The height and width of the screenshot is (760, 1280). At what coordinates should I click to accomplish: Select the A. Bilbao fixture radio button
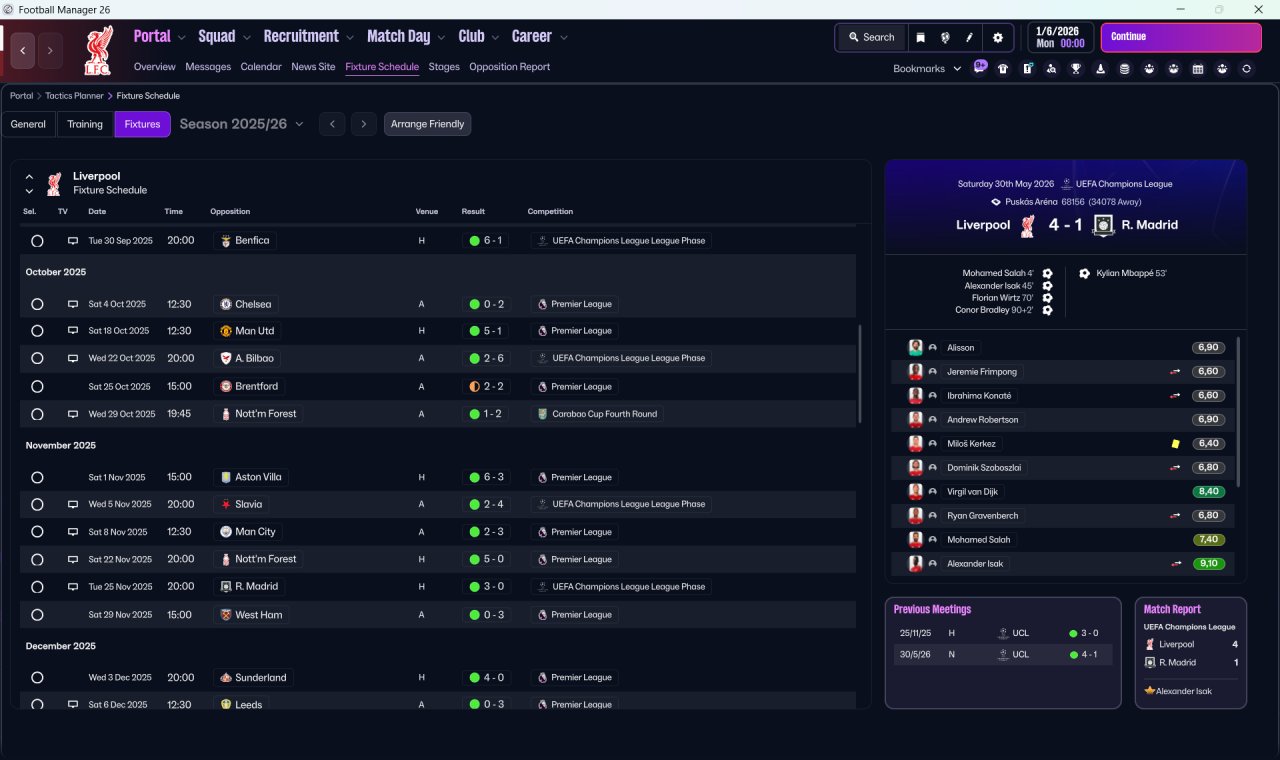pyautogui.click(x=37, y=358)
